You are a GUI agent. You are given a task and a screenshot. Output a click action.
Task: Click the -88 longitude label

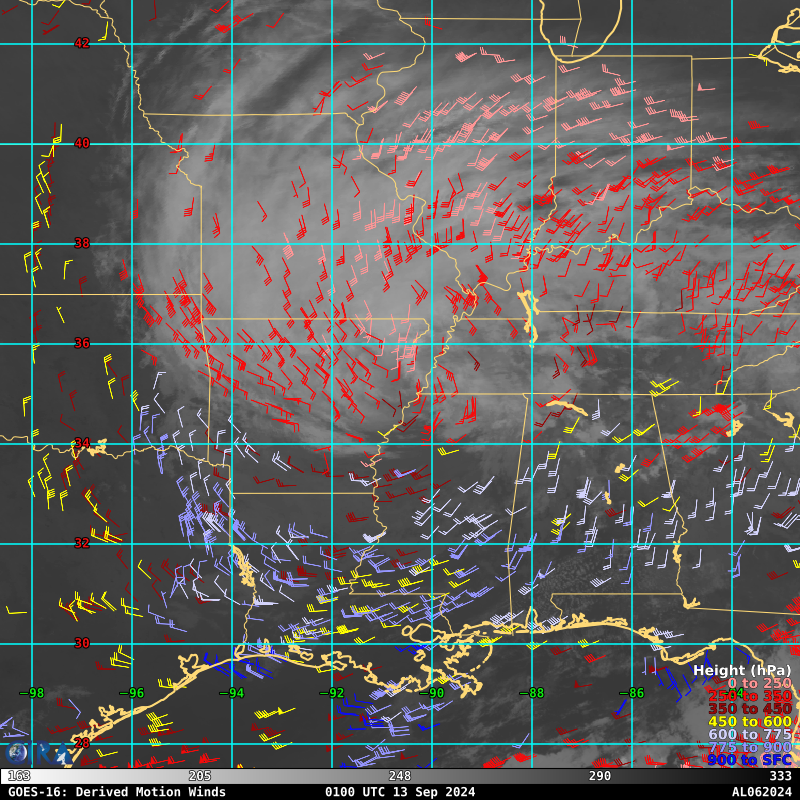(x=532, y=693)
